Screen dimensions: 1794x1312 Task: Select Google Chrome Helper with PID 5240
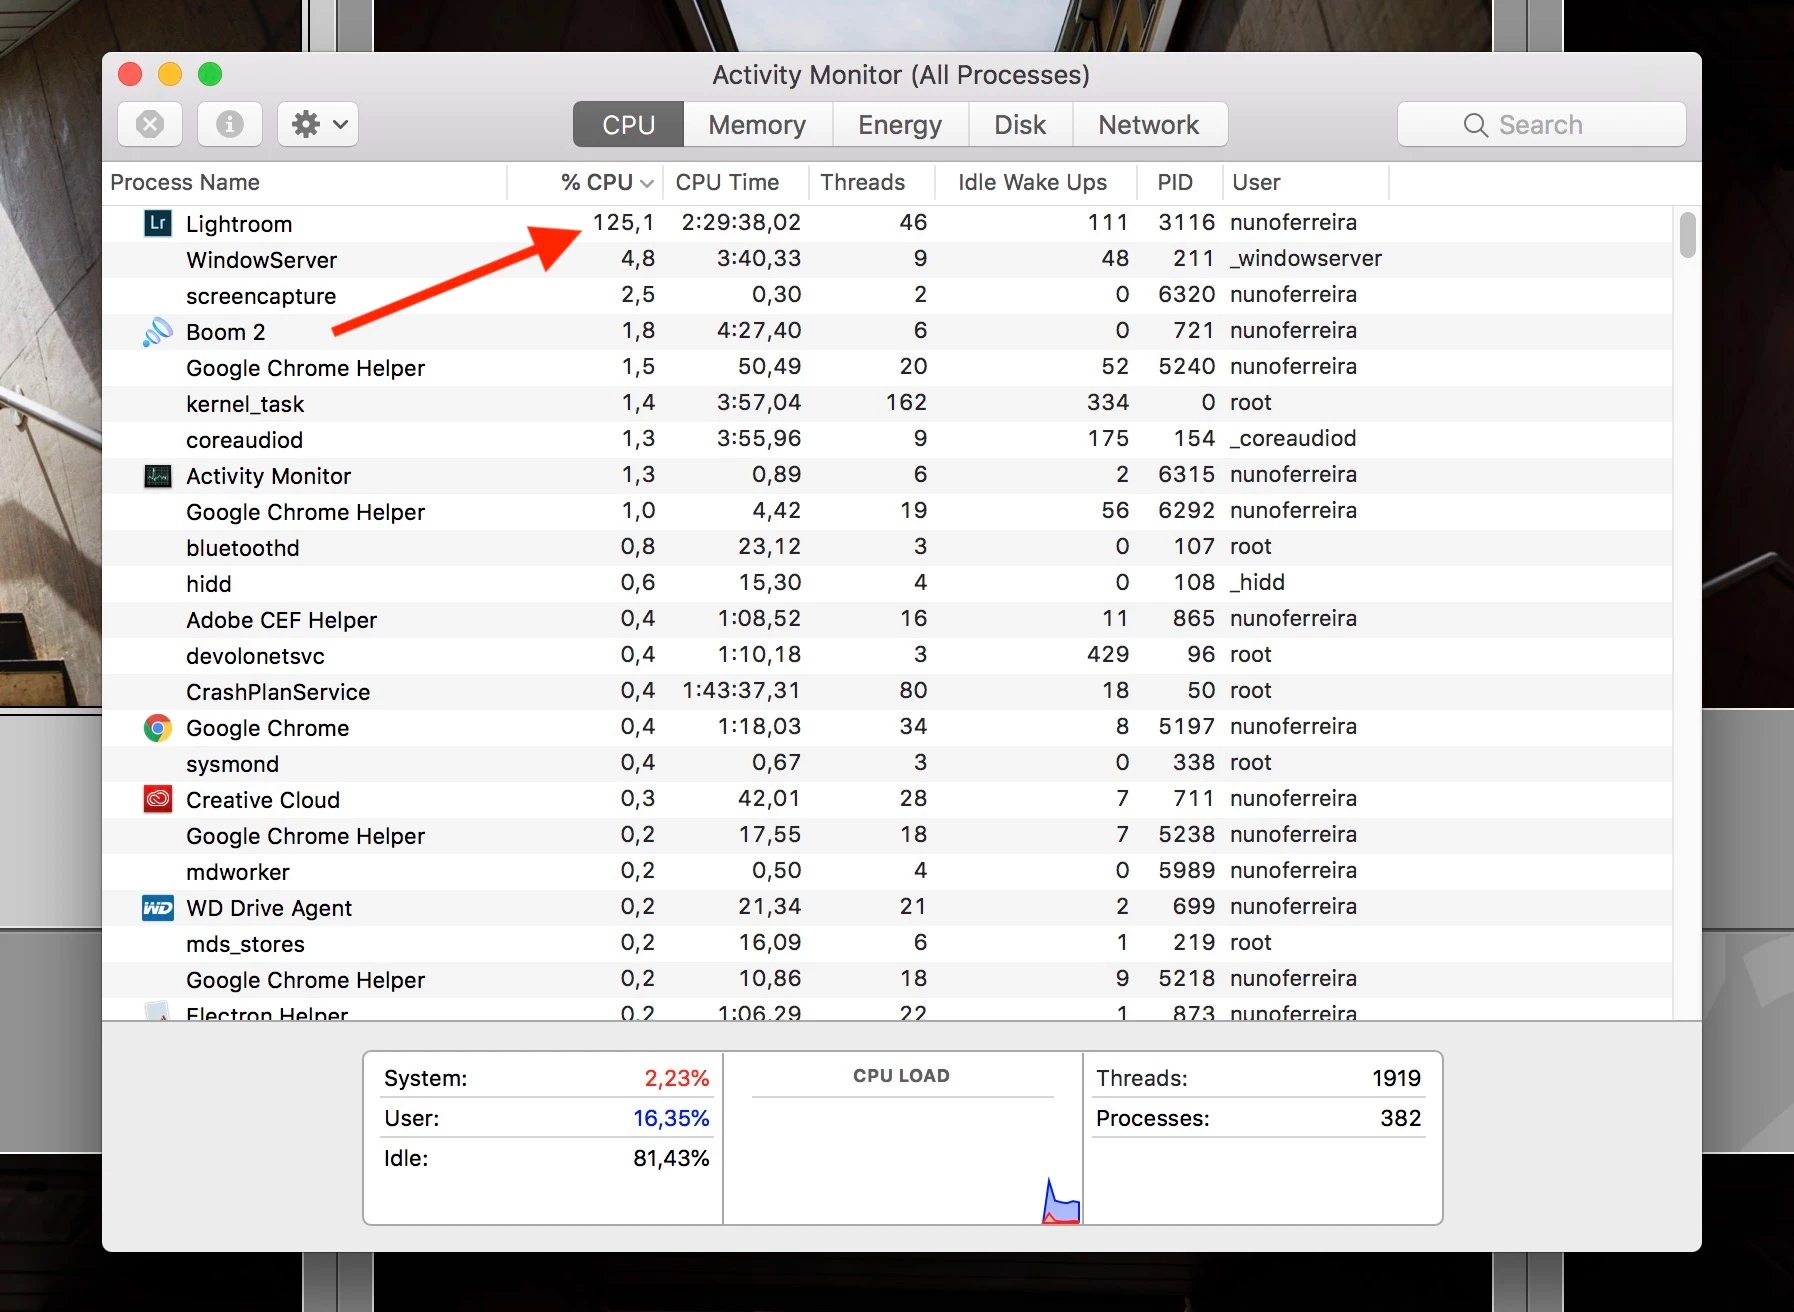coord(887,367)
